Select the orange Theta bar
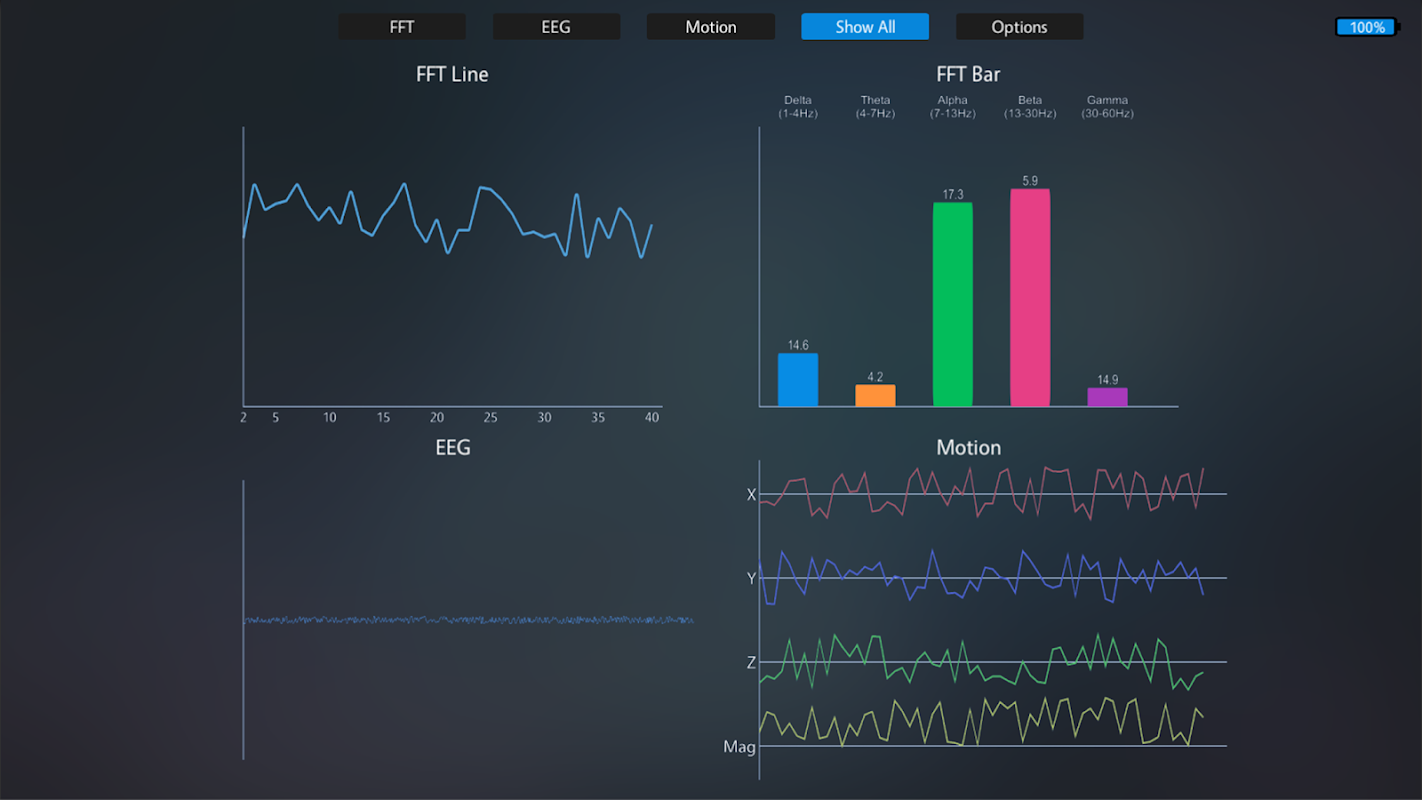 point(875,396)
